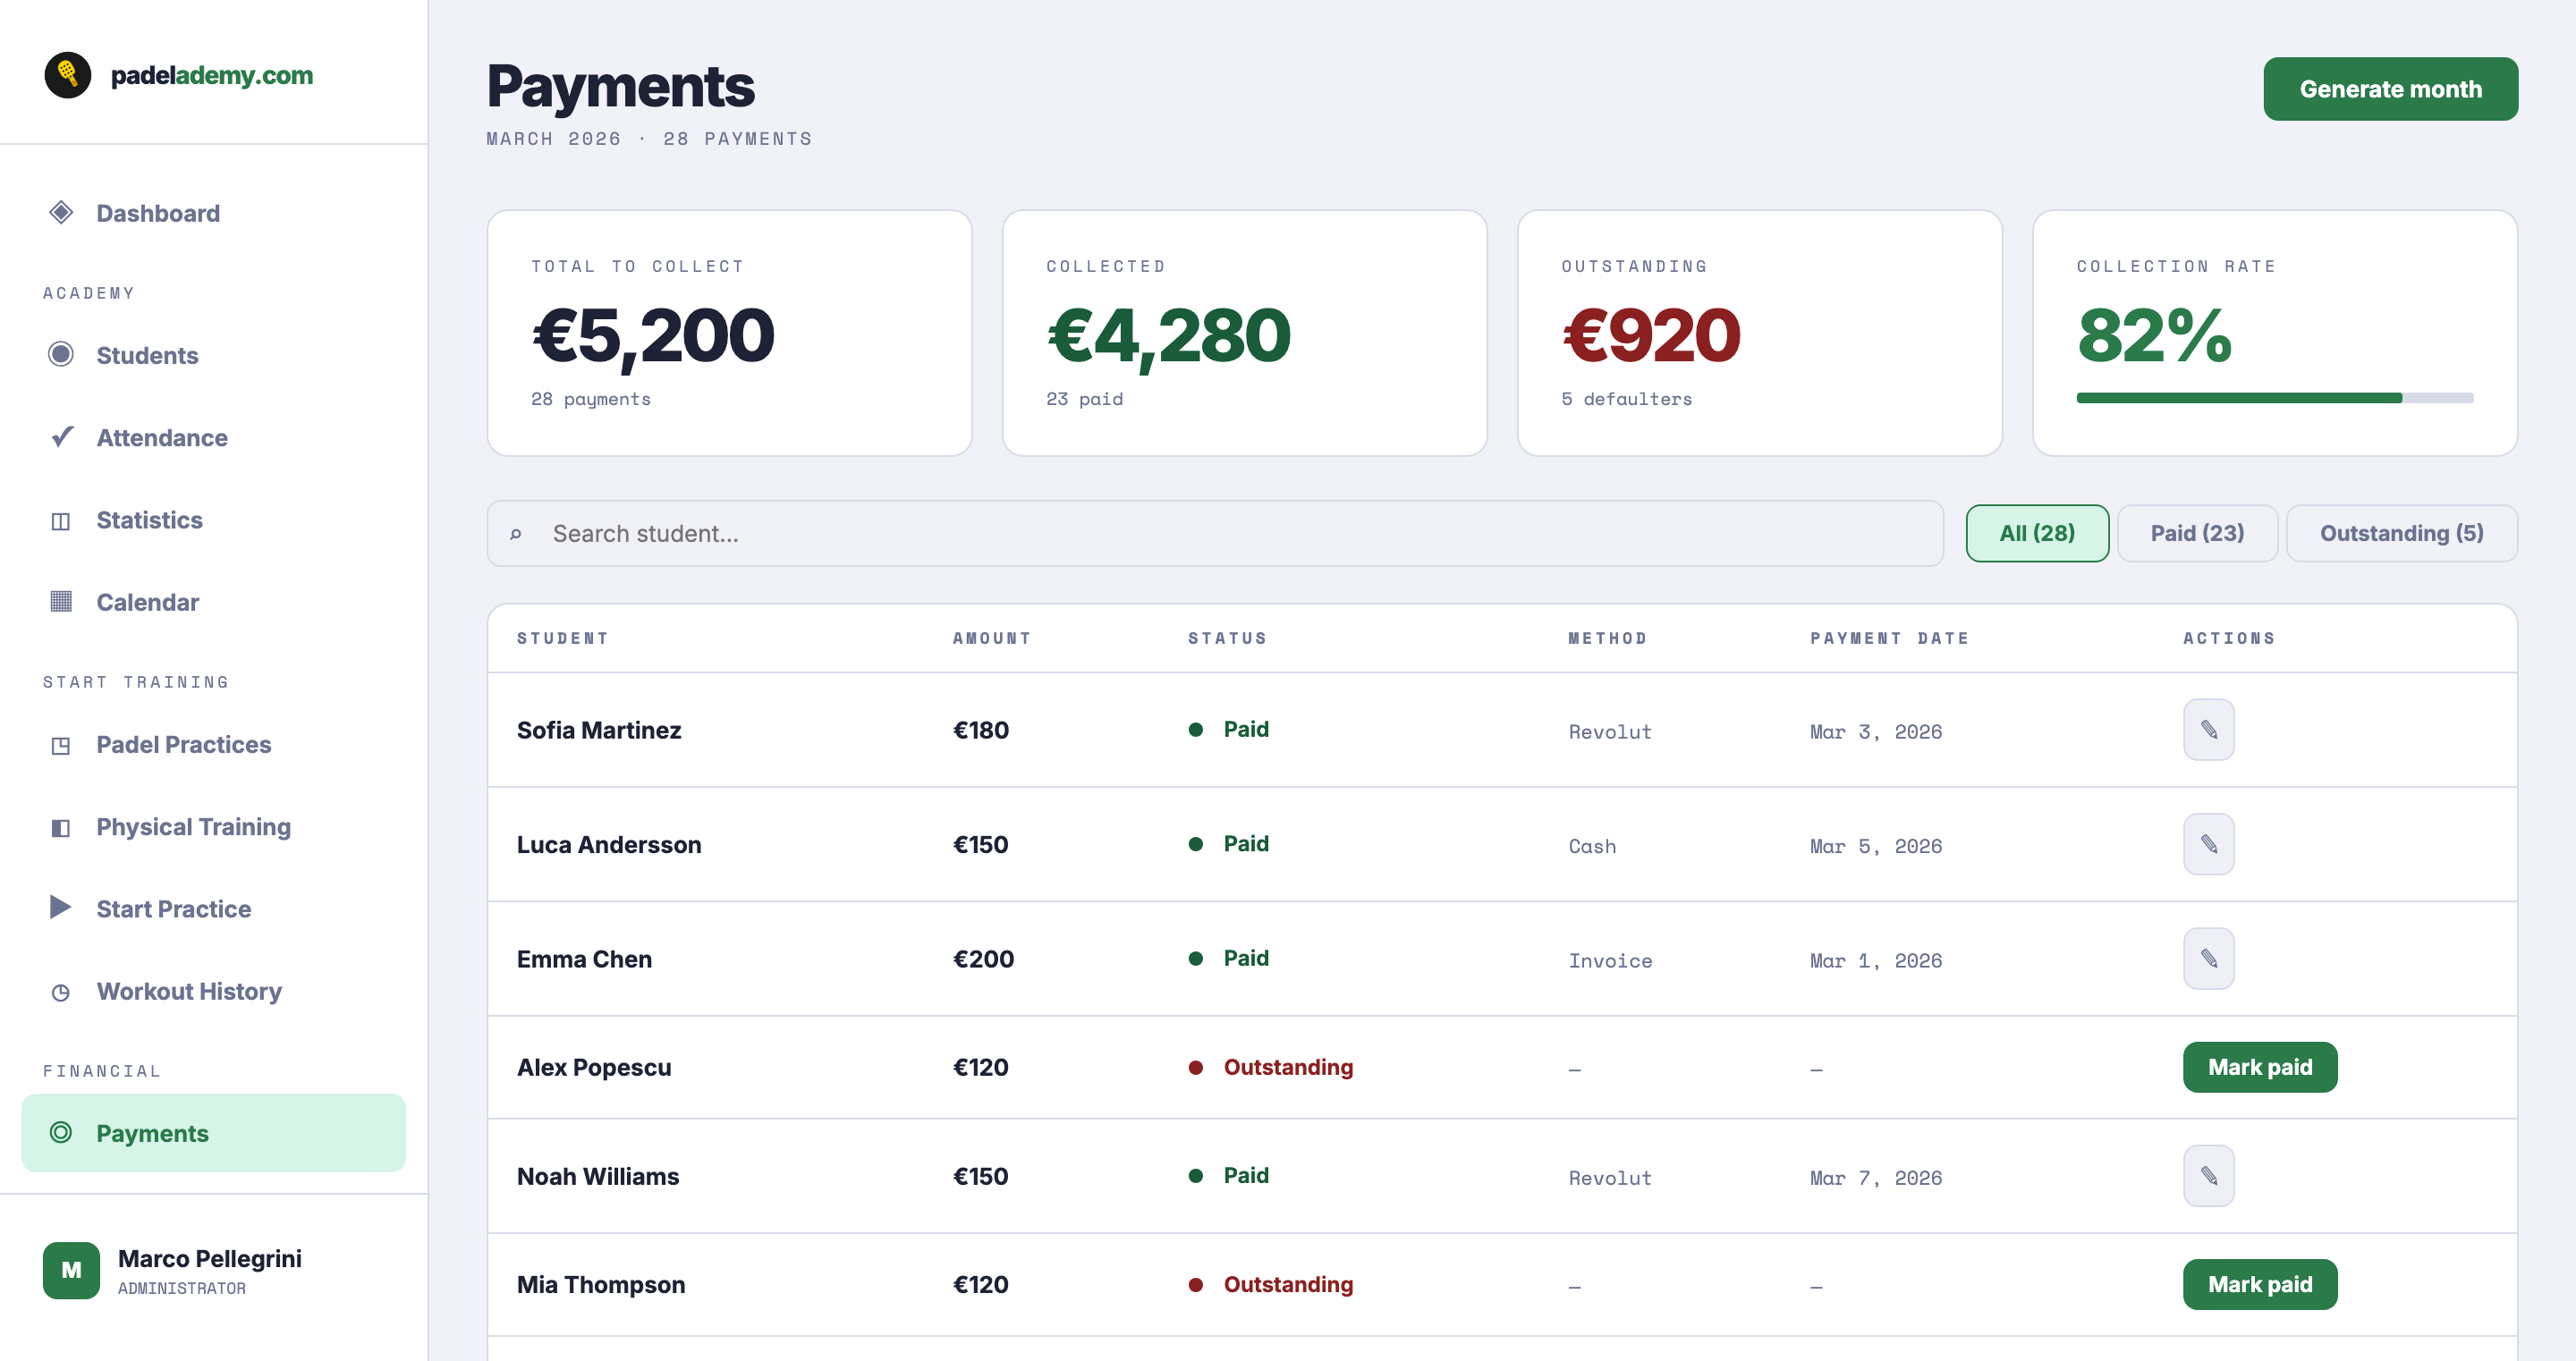Mark Alex Popescu's payment as paid
Image resolution: width=2576 pixels, height=1361 pixels.
click(x=2260, y=1067)
